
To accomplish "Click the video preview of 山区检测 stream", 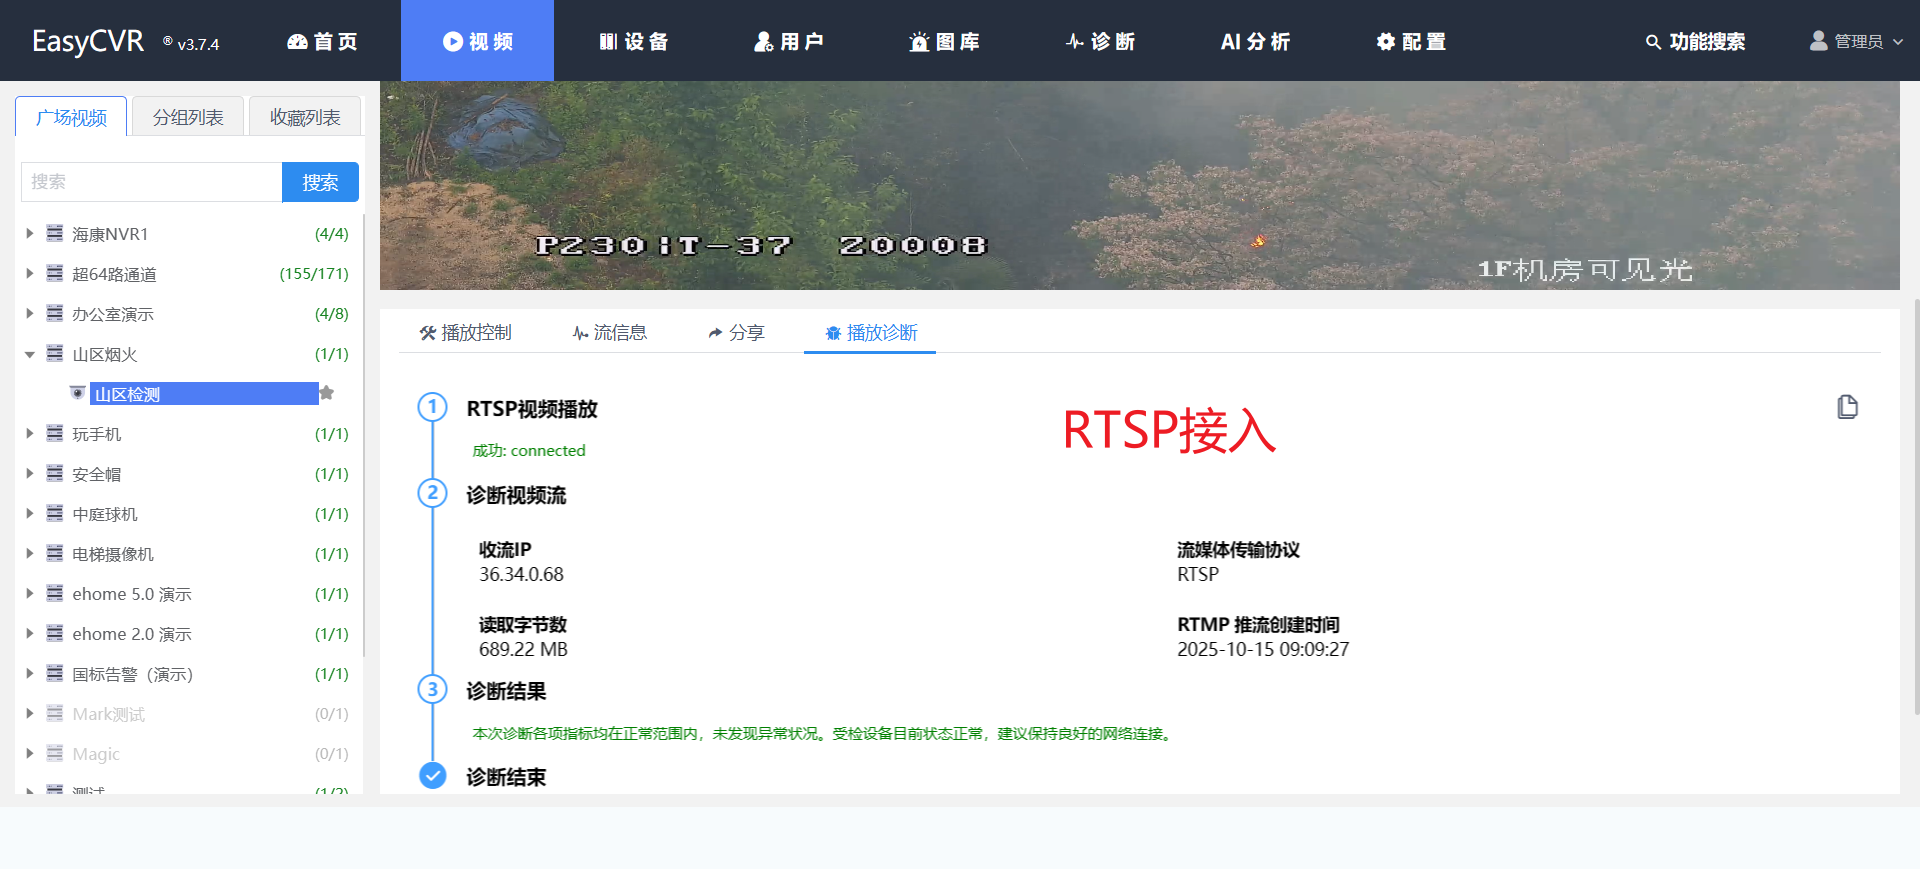I will (1139, 186).
